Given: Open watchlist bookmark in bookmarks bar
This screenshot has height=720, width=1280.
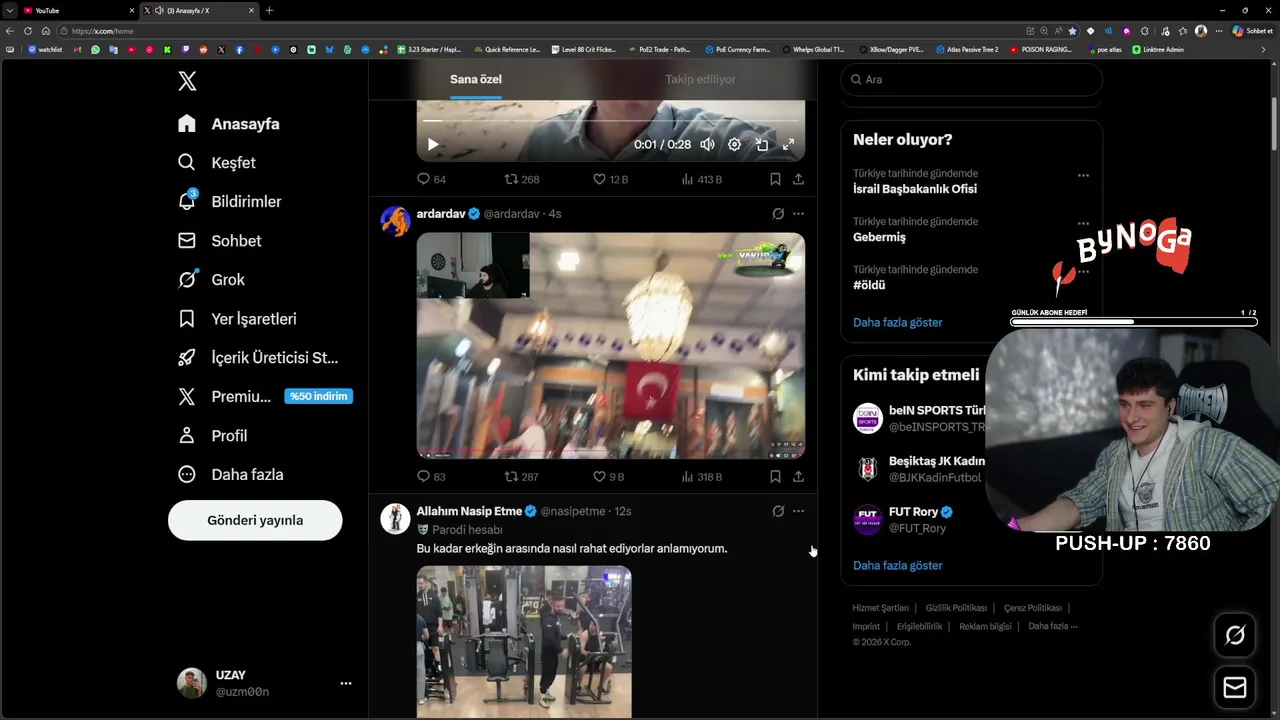Looking at the screenshot, I should tap(45, 49).
